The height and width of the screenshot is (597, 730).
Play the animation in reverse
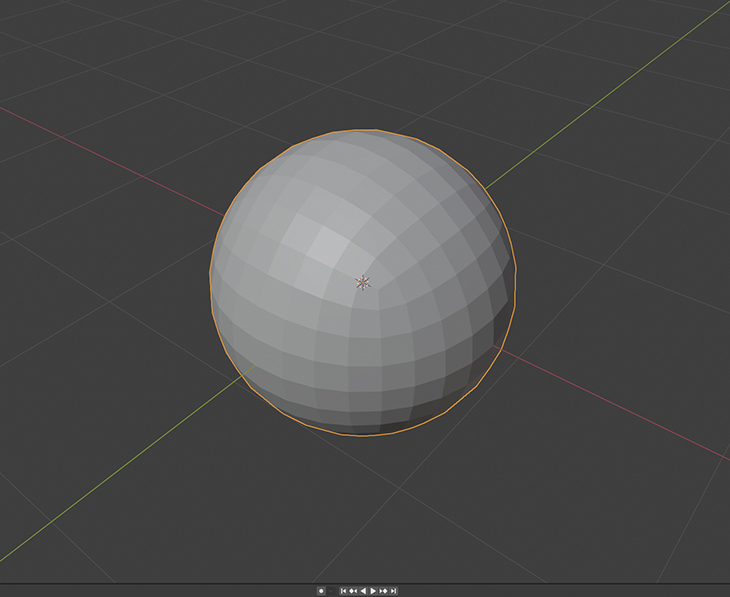363,591
